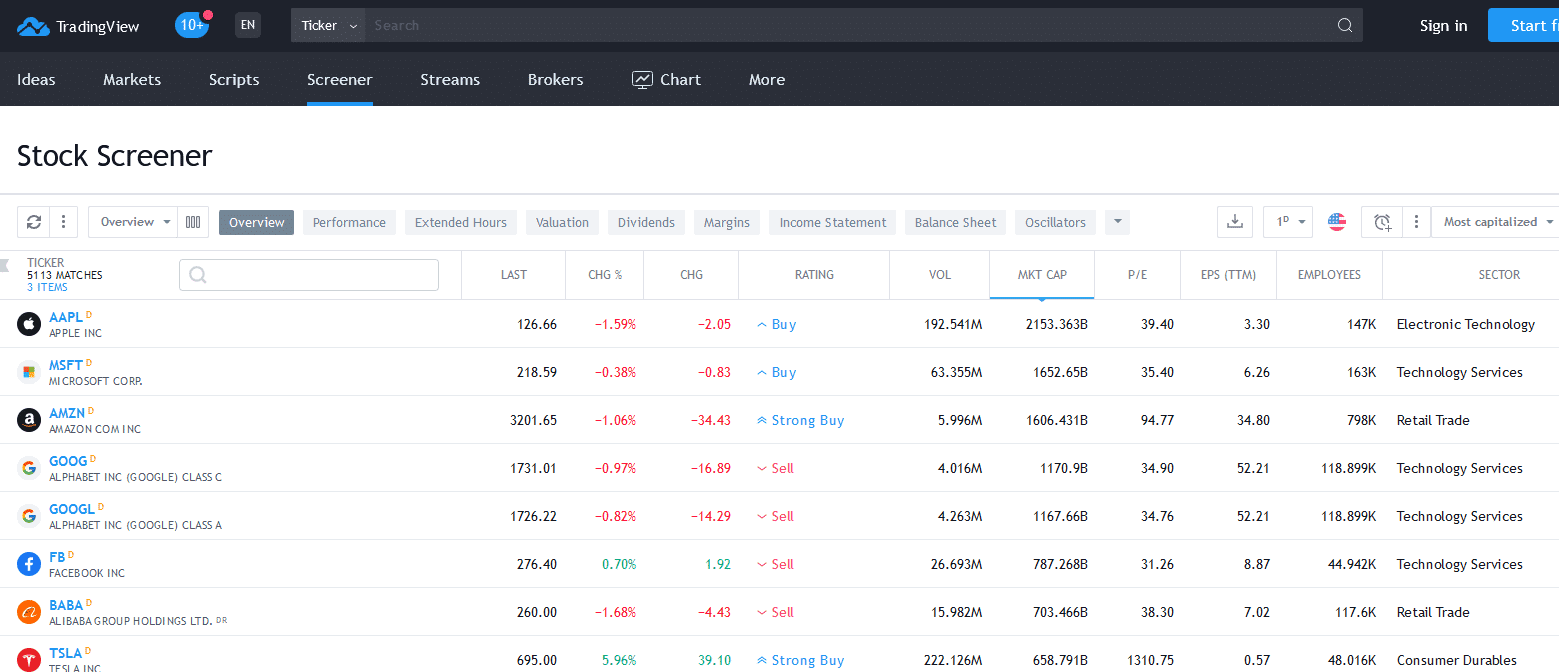Switch to the Income Statement tab
The width and height of the screenshot is (1559, 672).
tap(833, 222)
